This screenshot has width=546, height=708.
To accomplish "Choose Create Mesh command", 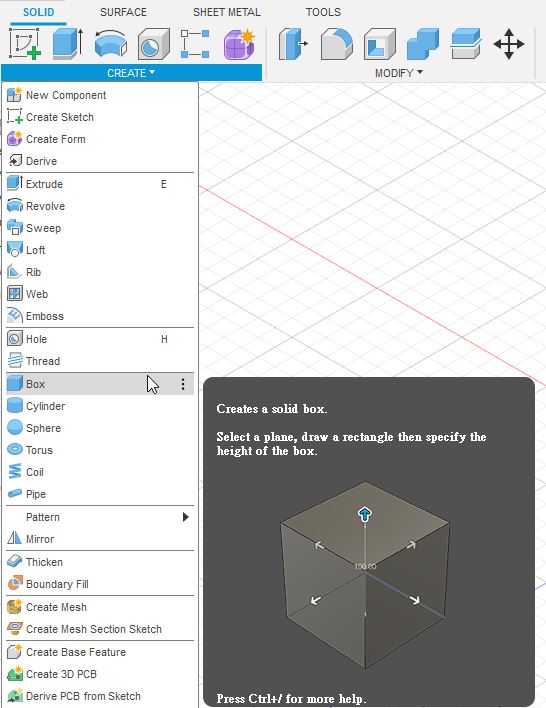I will tap(100, 607).
